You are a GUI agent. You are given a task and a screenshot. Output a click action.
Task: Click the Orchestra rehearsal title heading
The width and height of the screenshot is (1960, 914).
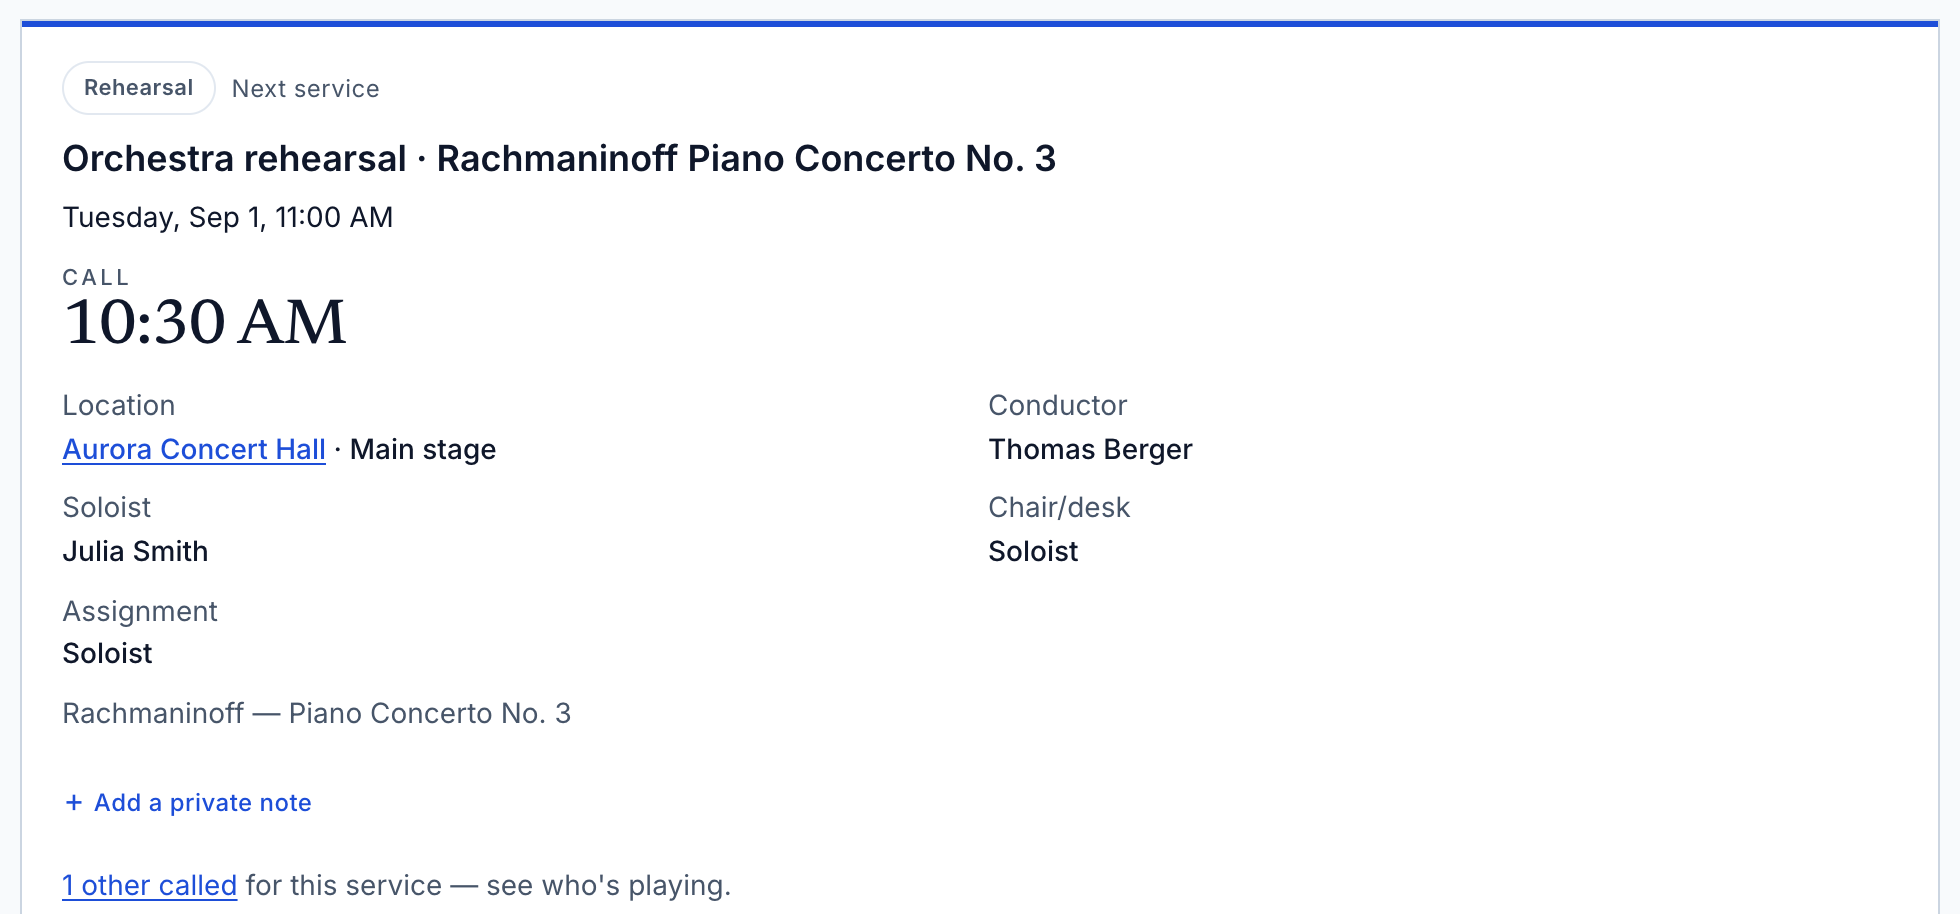[559, 159]
